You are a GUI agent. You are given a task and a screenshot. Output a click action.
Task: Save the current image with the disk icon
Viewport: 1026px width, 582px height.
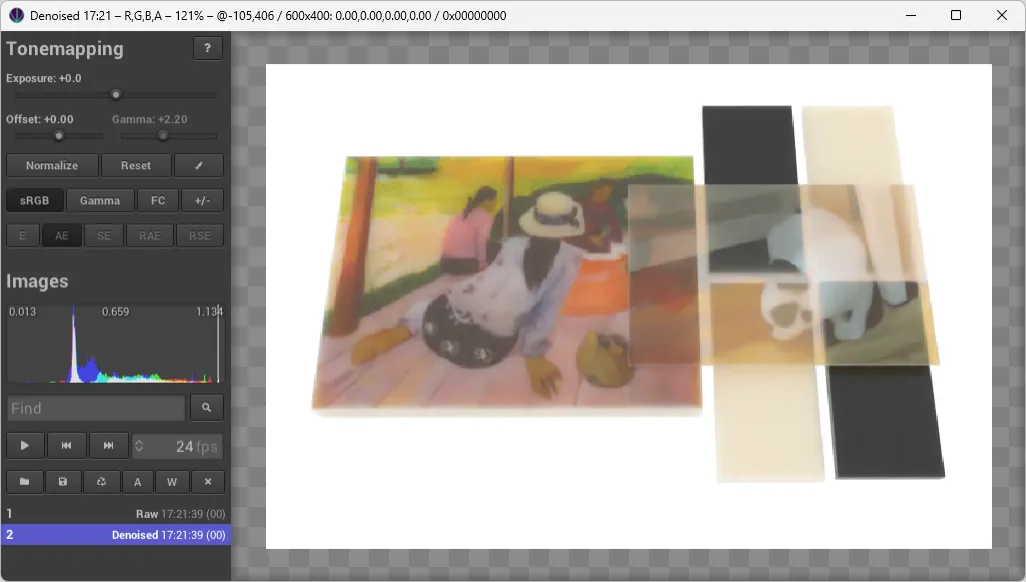click(62, 481)
